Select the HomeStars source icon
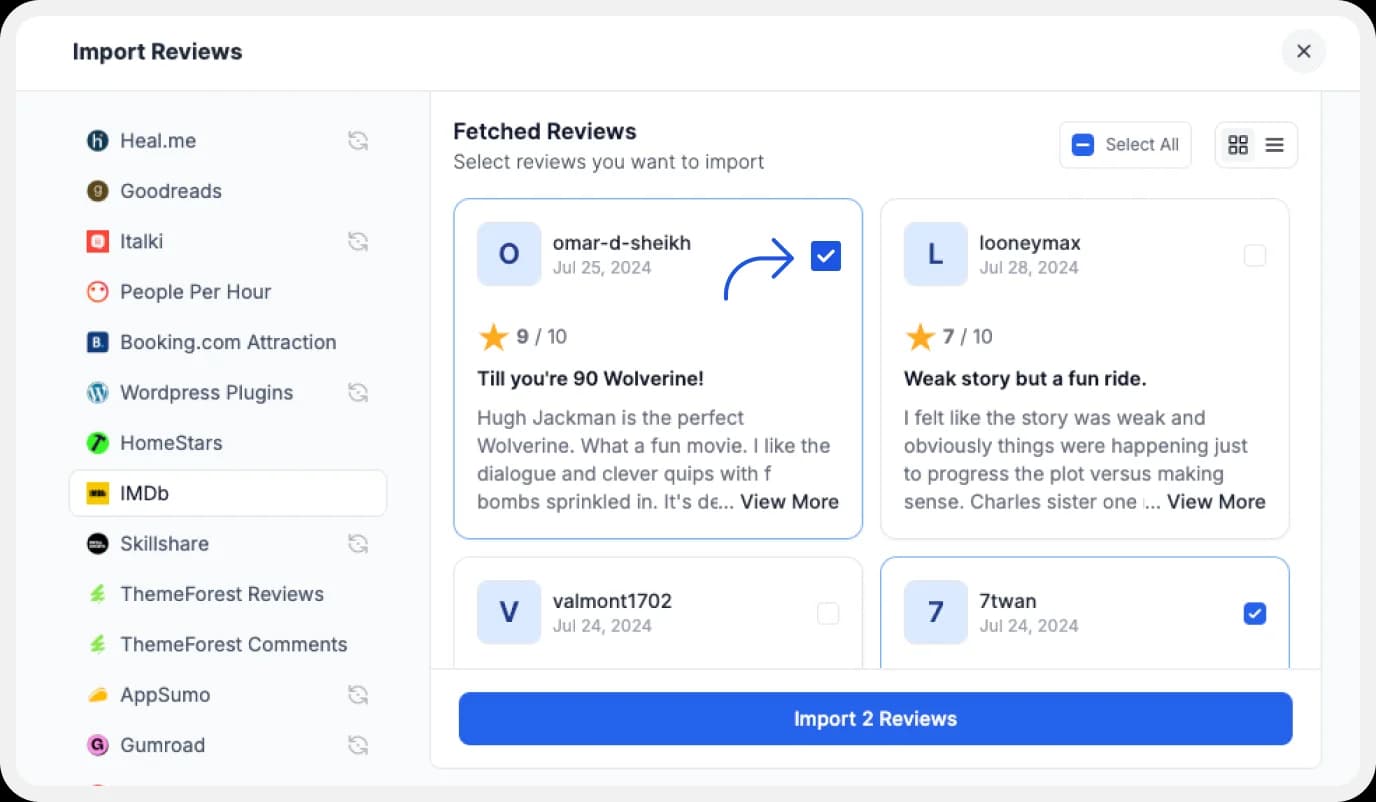Viewport: 1376px width, 802px height. click(97, 442)
